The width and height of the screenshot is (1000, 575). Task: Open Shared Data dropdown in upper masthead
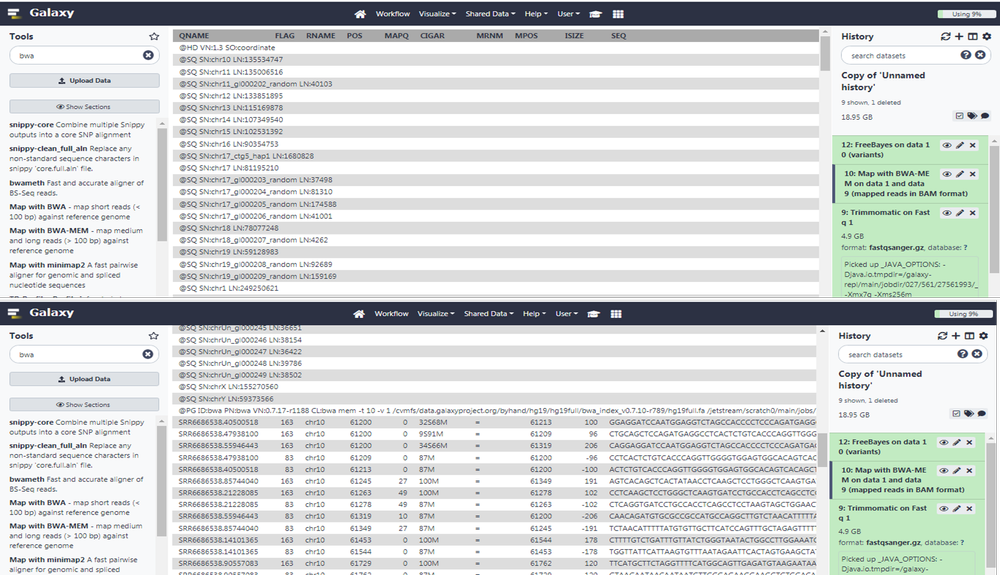(490, 14)
